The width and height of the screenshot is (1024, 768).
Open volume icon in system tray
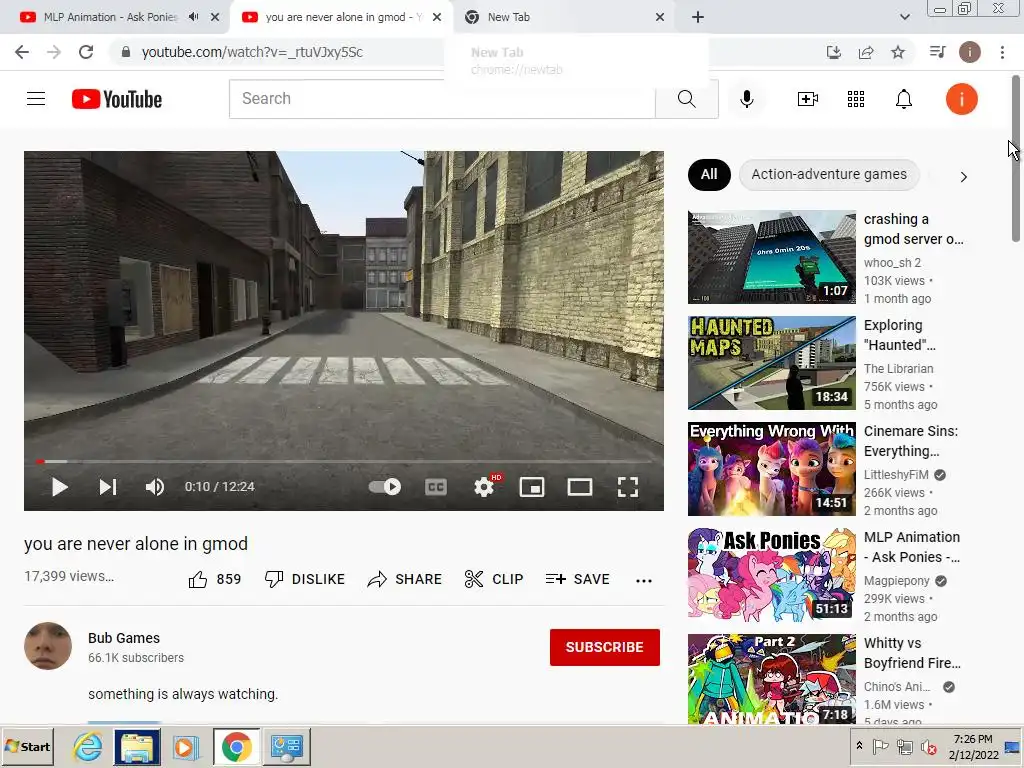(x=928, y=746)
